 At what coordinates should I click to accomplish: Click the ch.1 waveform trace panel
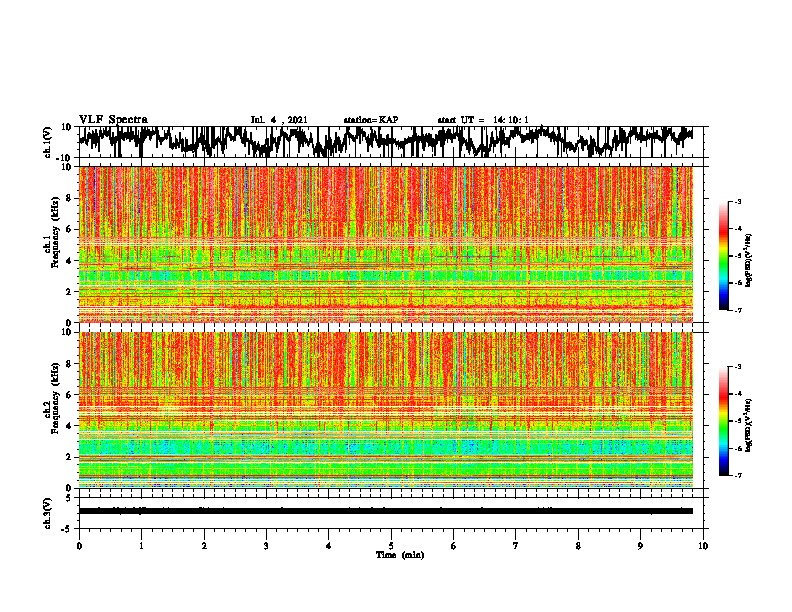point(393,142)
